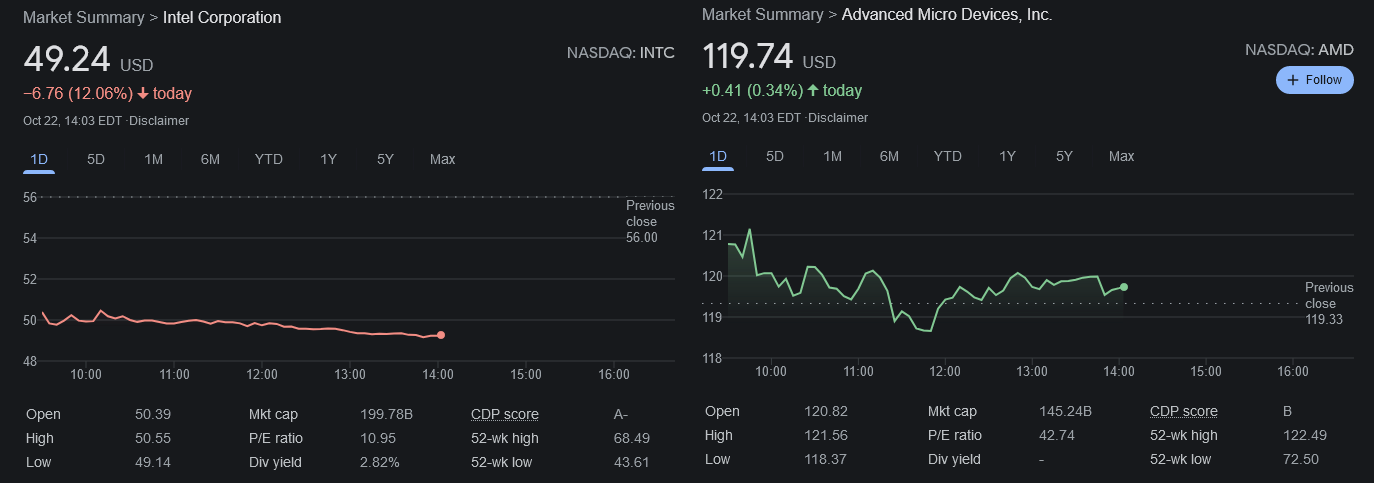Click the red down arrow next to Intel change
The image size is (1374, 483).
[x=143, y=93]
